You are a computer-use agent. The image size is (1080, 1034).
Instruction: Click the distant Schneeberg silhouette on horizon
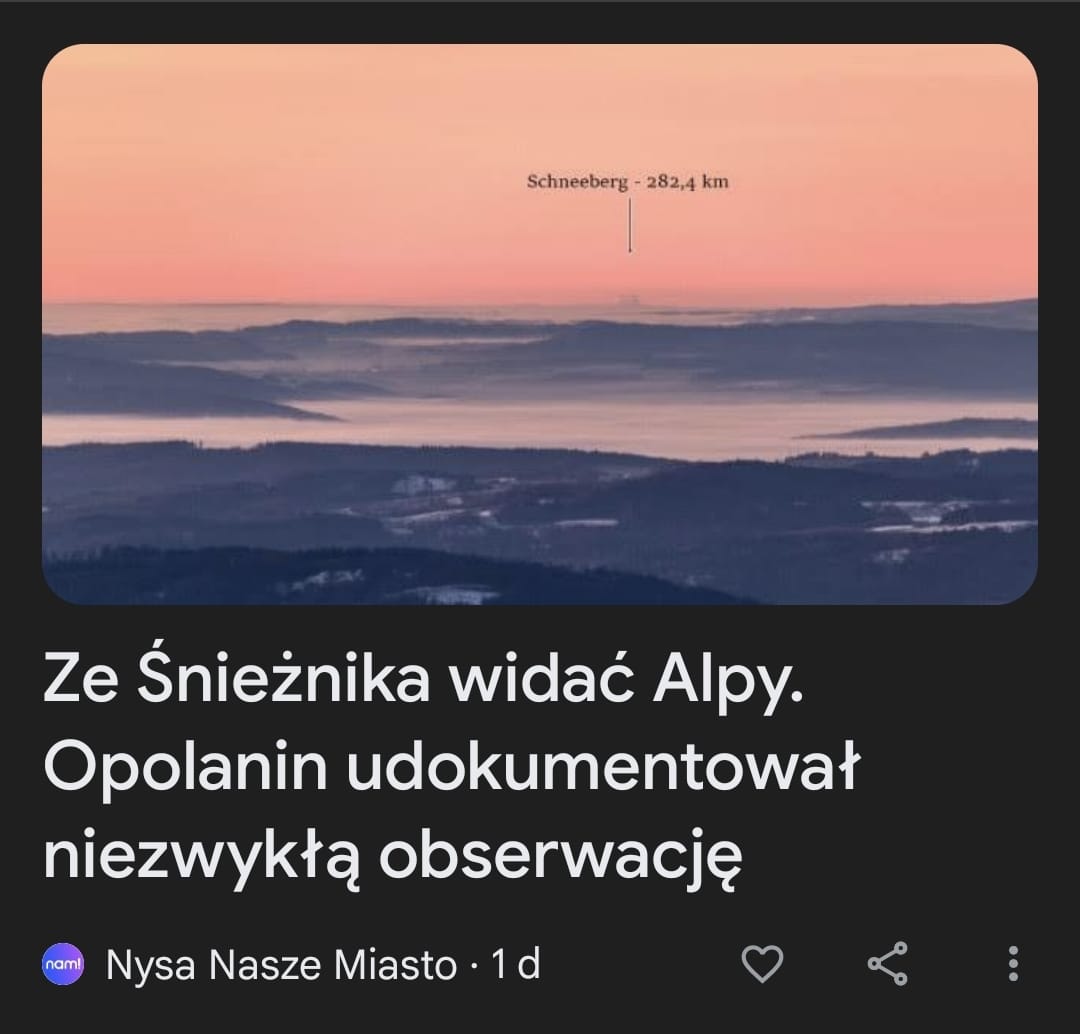tap(627, 301)
